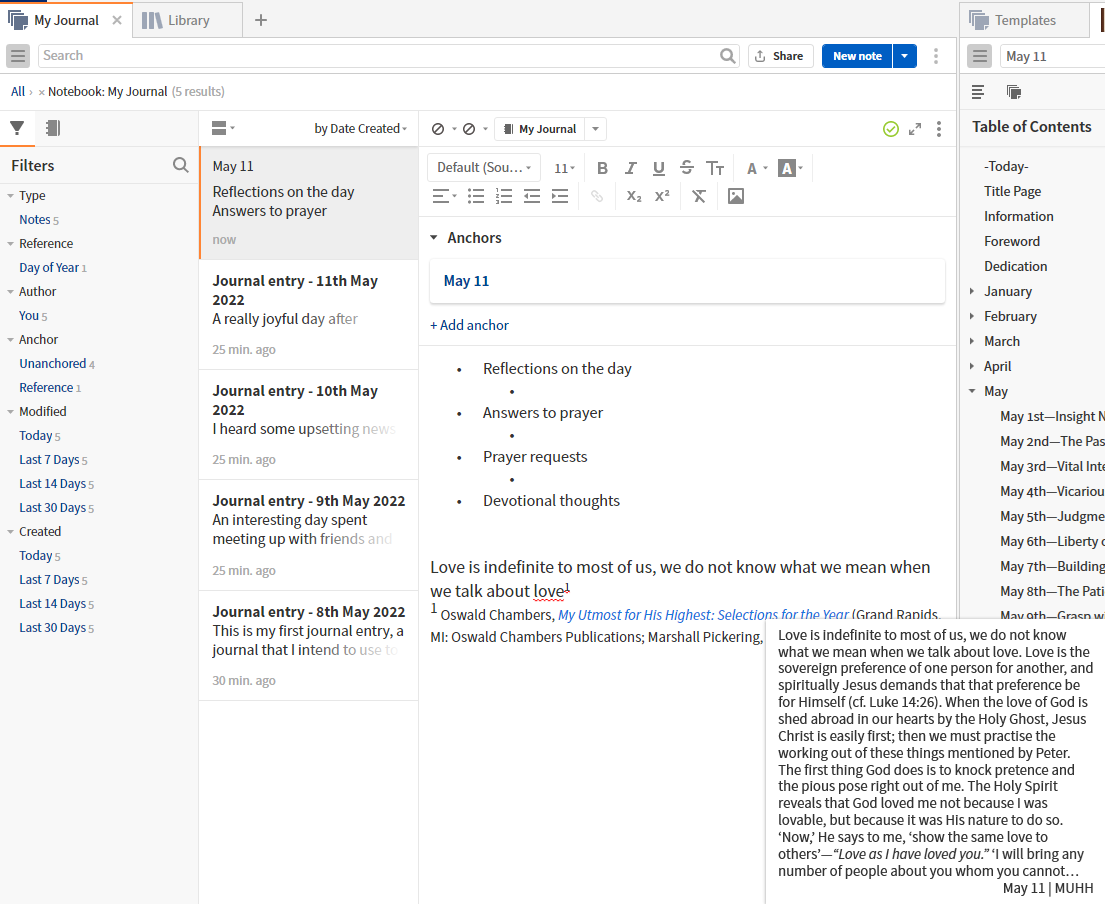Clear text formatting with the eraser icon
The width and height of the screenshot is (1105, 904).
(698, 196)
